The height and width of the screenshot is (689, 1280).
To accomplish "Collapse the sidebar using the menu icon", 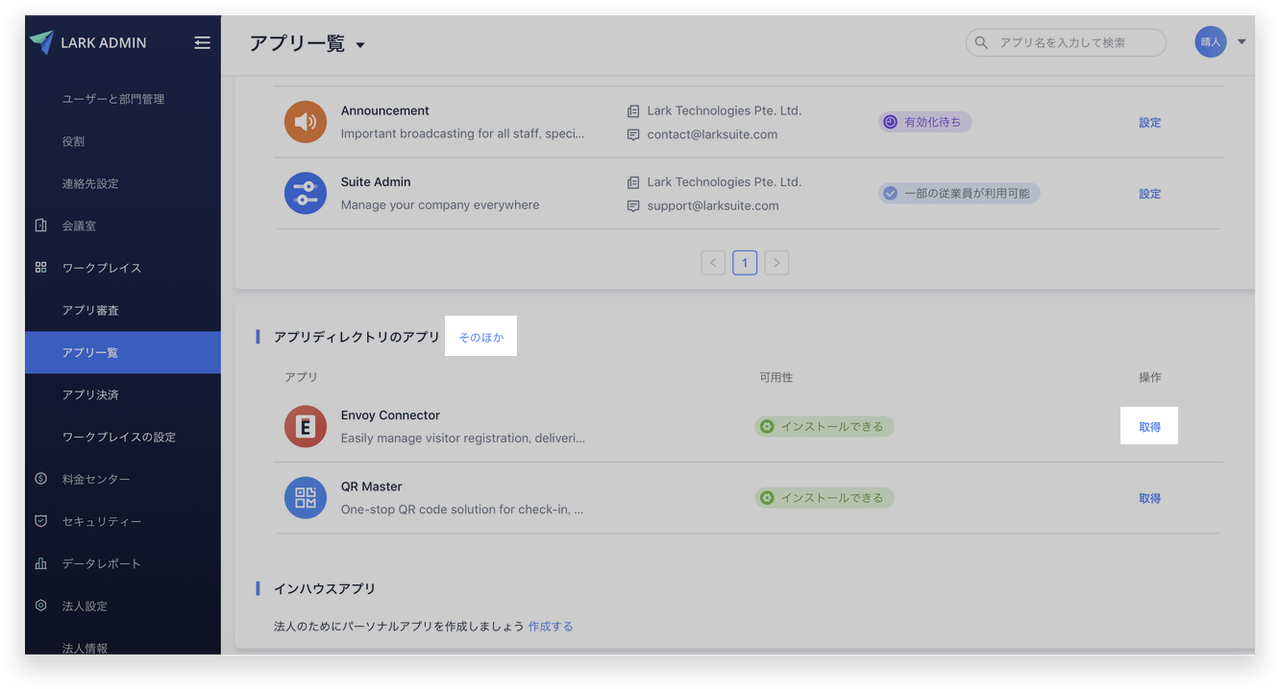I will click(202, 43).
